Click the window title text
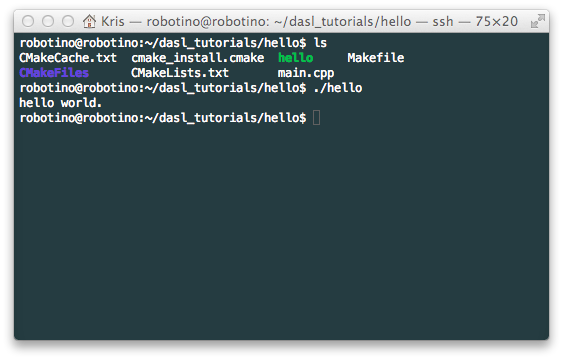 pos(310,22)
